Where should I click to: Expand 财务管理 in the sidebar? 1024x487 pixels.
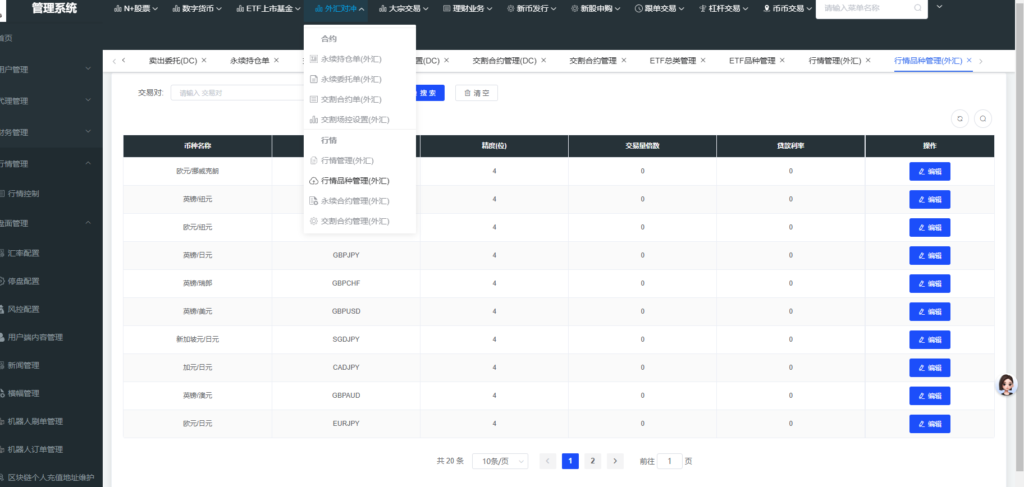click(51, 132)
